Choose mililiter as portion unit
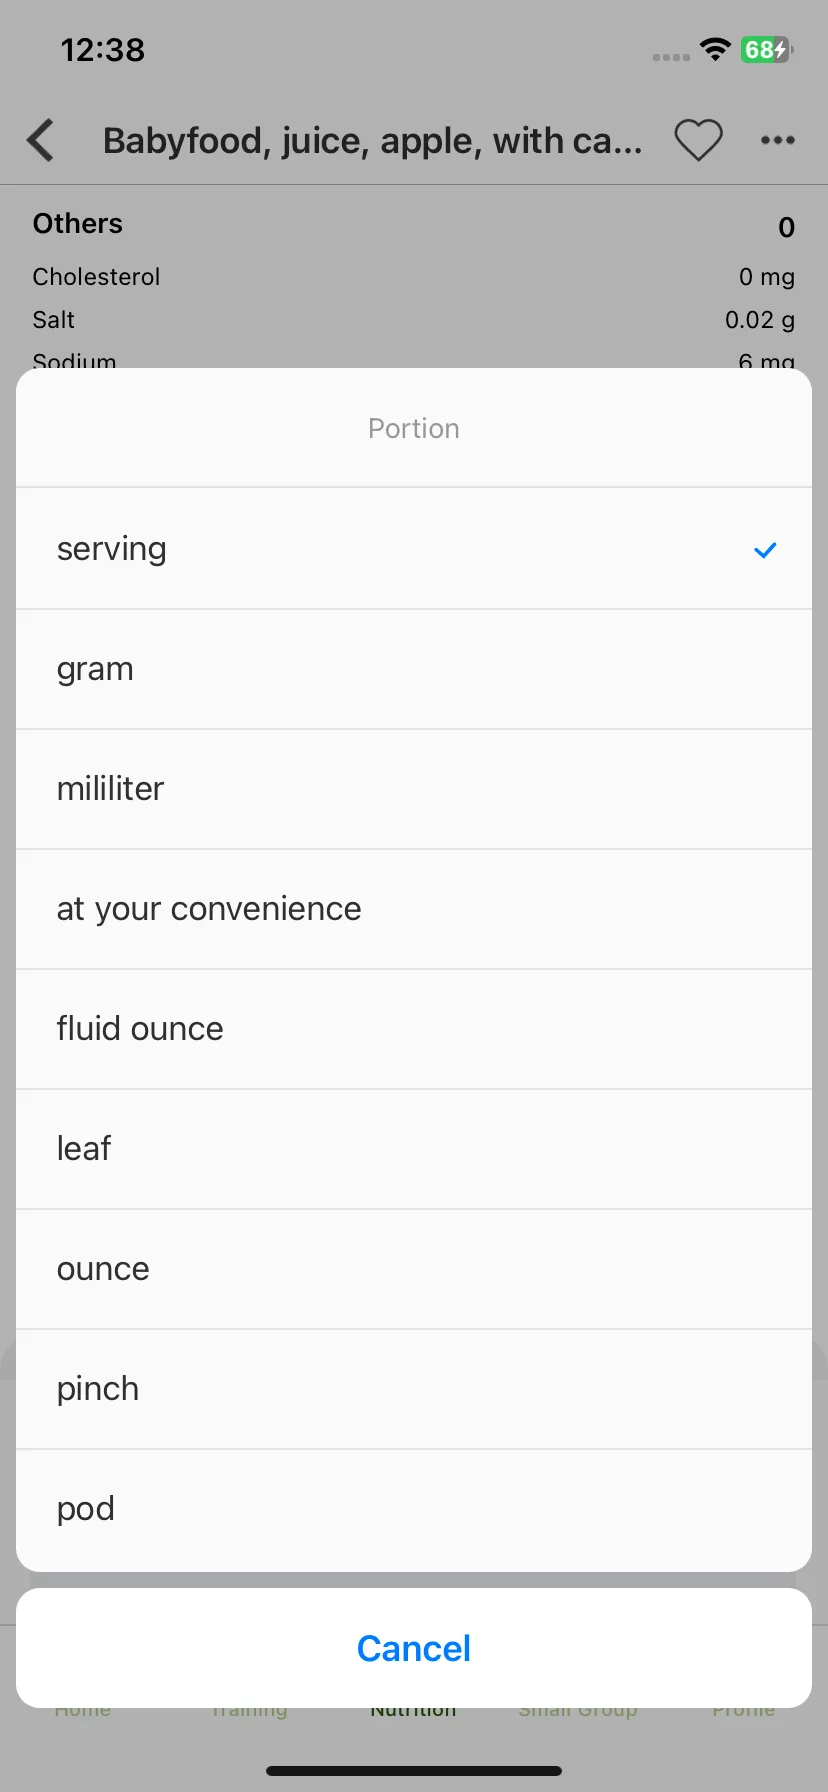This screenshot has height=1792, width=828. pos(414,789)
